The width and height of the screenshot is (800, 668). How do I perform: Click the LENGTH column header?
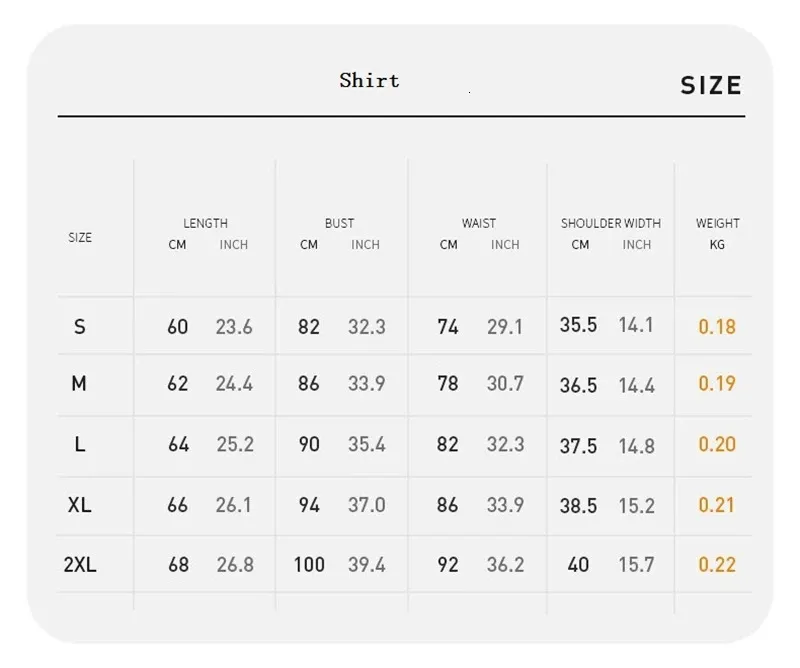pyautogui.click(x=205, y=223)
